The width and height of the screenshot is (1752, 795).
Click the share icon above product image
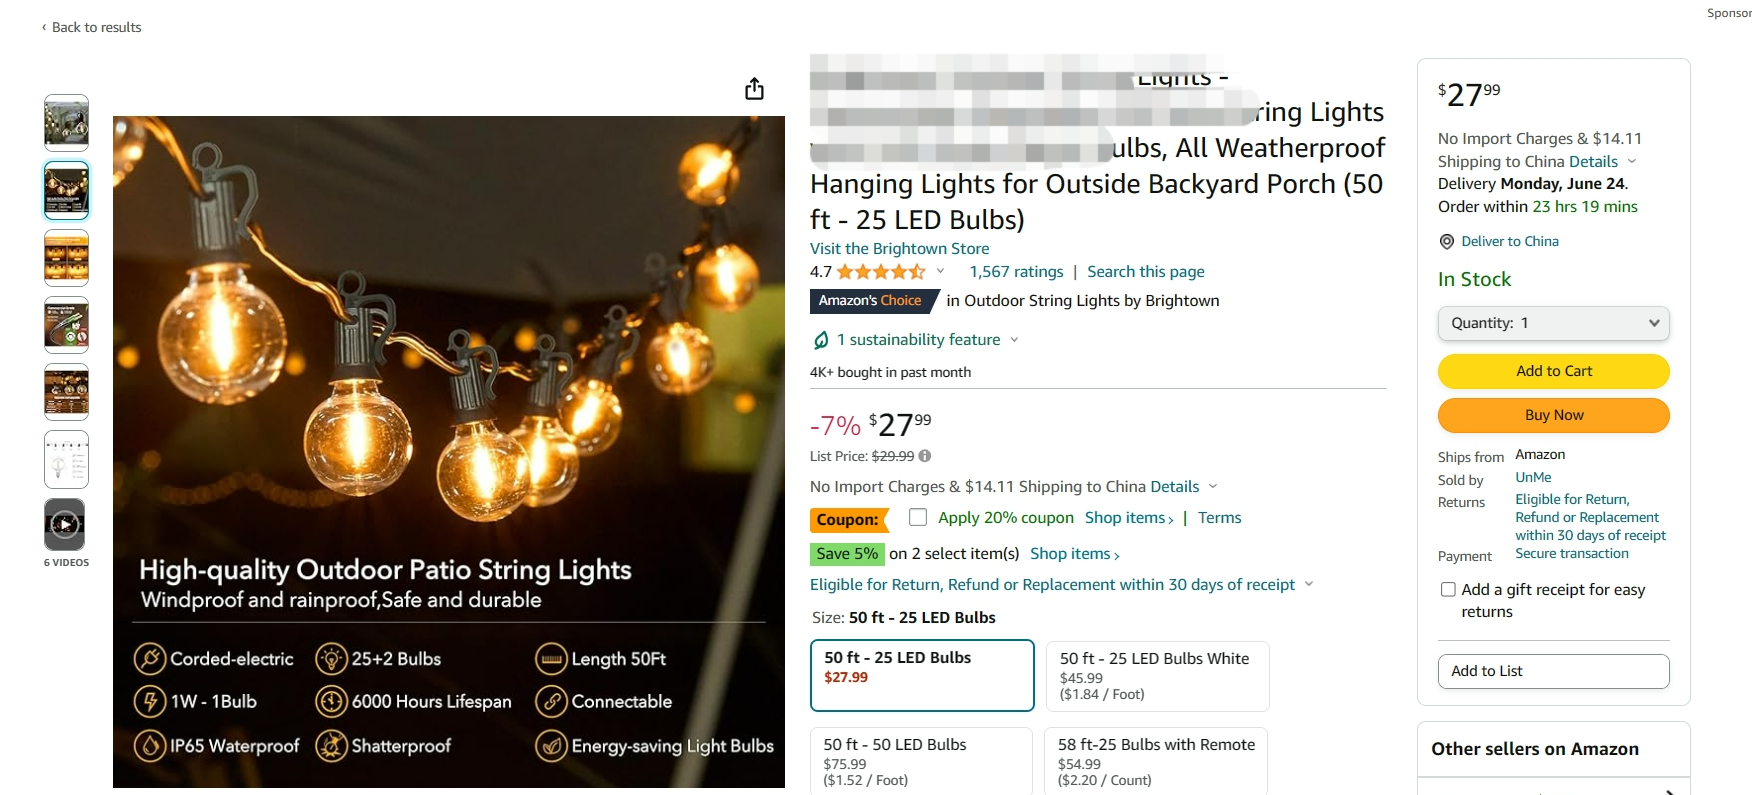[754, 89]
